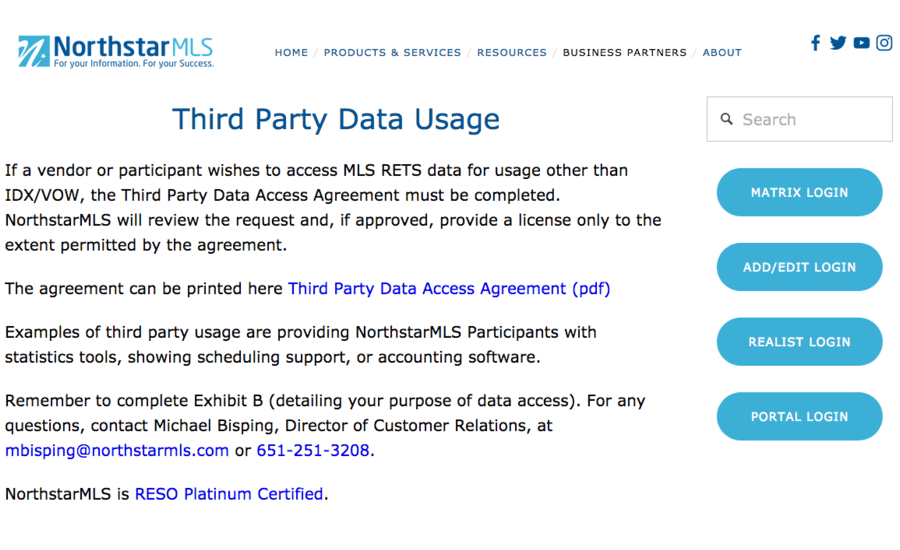The width and height of the screenshot is (900, 550).
Task: Click the text 'NorthstarMLS is'
Action: point(67,494)
